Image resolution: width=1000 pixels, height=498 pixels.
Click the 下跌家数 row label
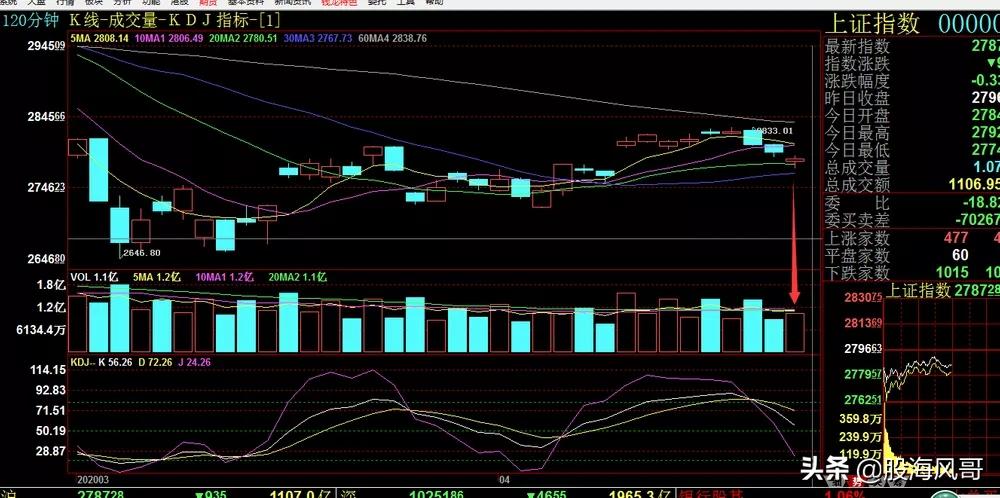click(857, 273)
